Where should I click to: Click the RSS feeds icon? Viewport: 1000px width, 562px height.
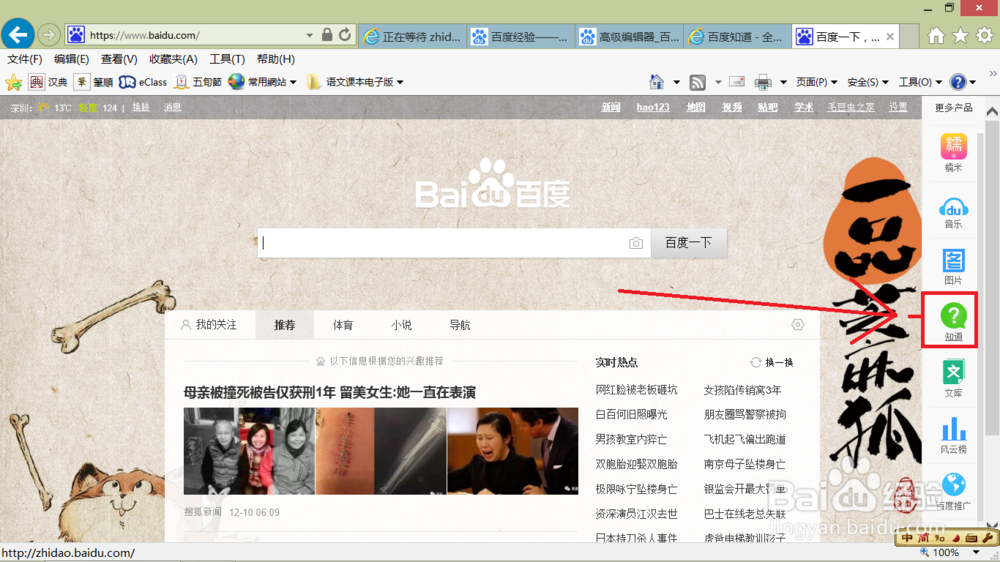[x=698, y=82]
